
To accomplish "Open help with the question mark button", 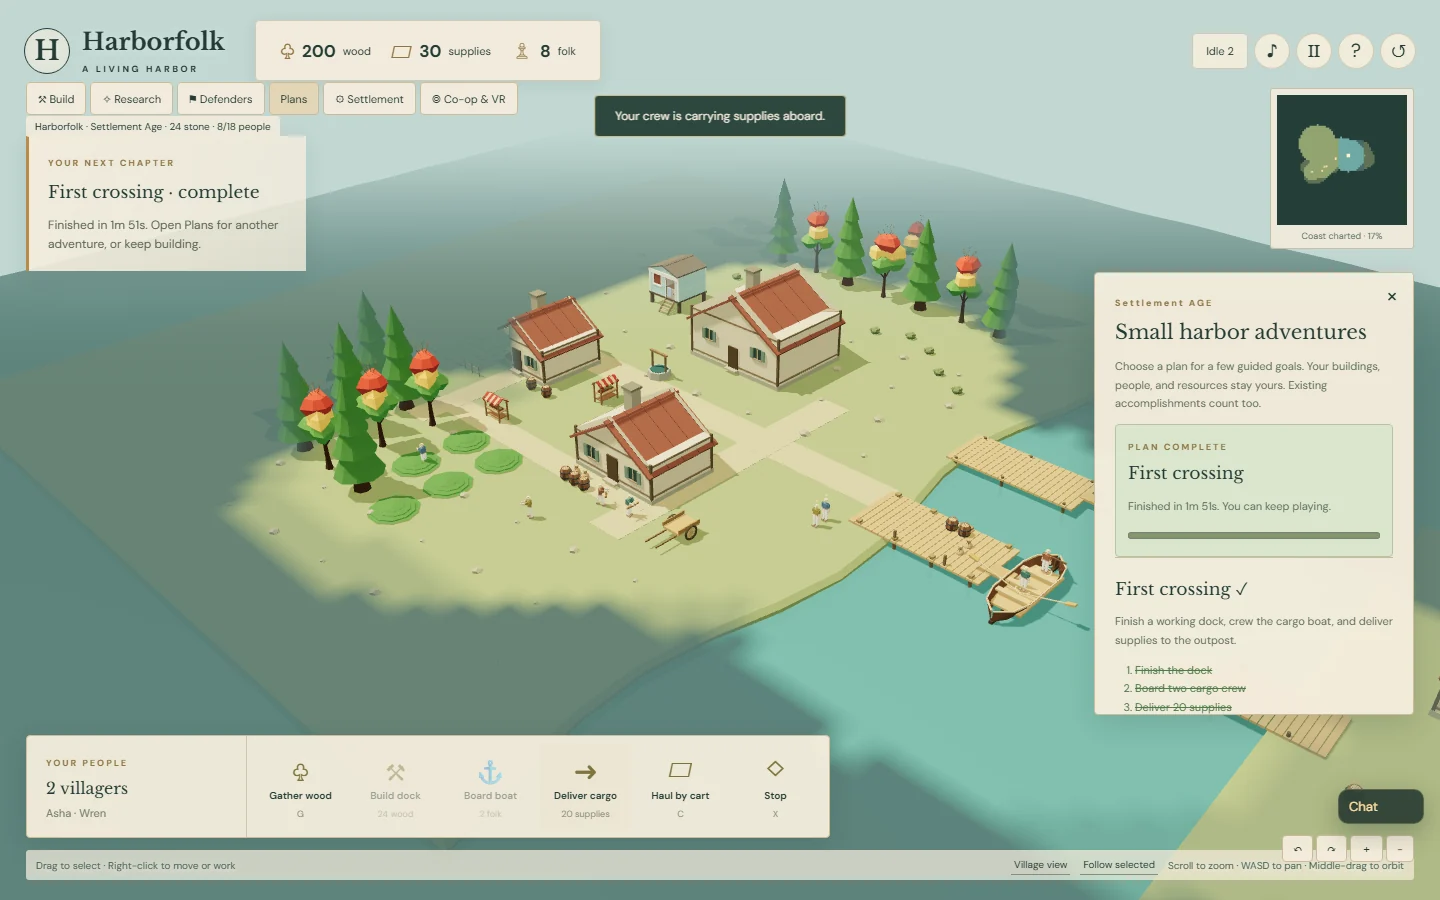I will pyautogui.click(x=1356, y=51).
